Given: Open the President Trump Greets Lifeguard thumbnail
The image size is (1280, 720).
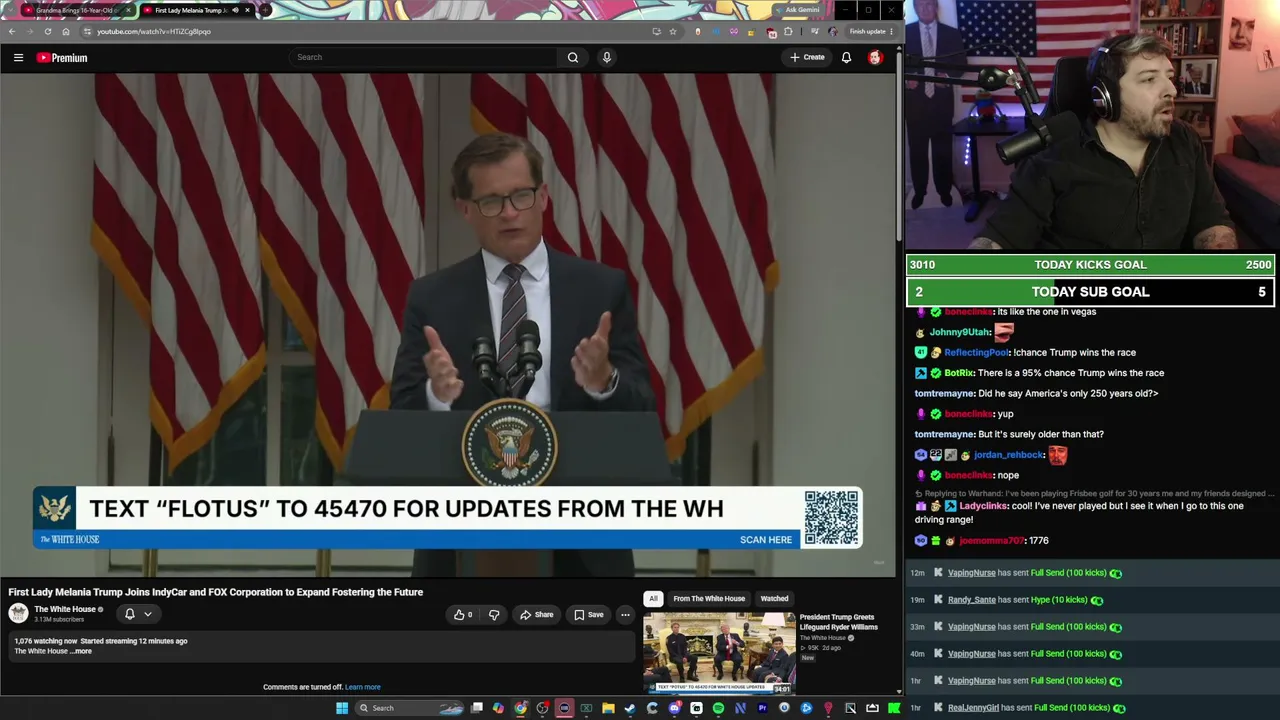Looking at the screenshot, I should tap(719, 653).
